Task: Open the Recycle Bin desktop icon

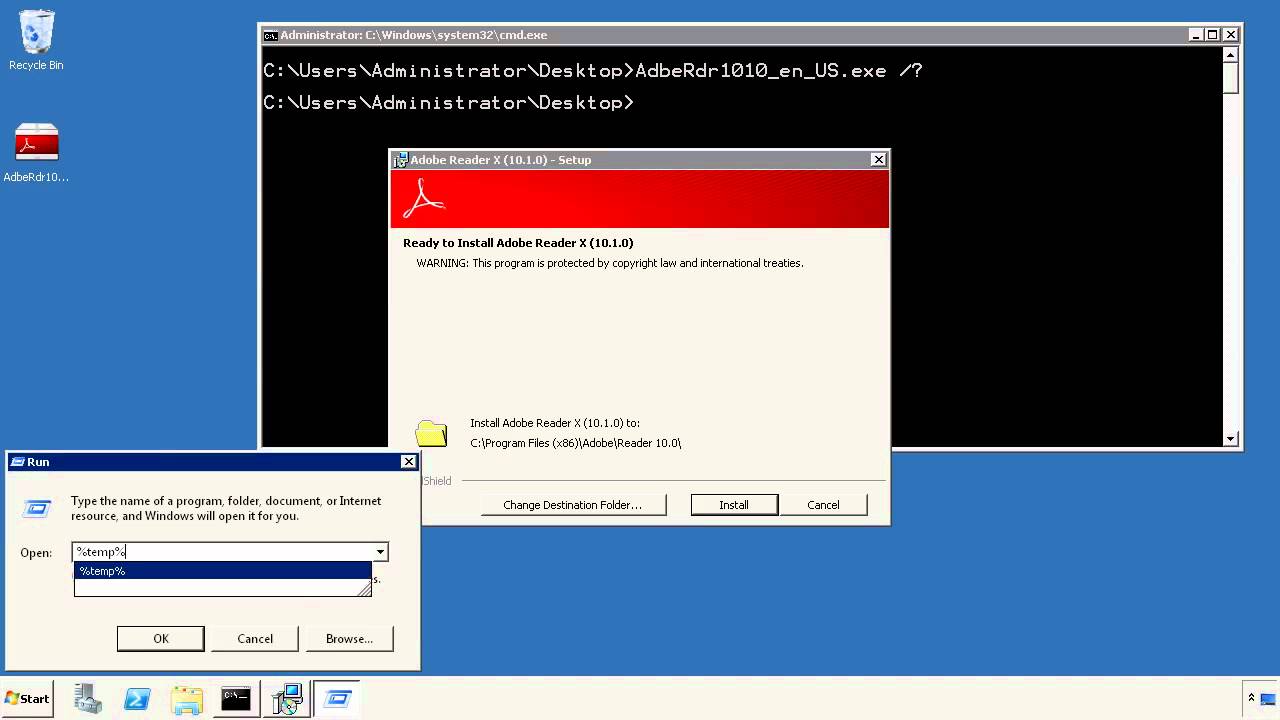Action: point(36,40)
